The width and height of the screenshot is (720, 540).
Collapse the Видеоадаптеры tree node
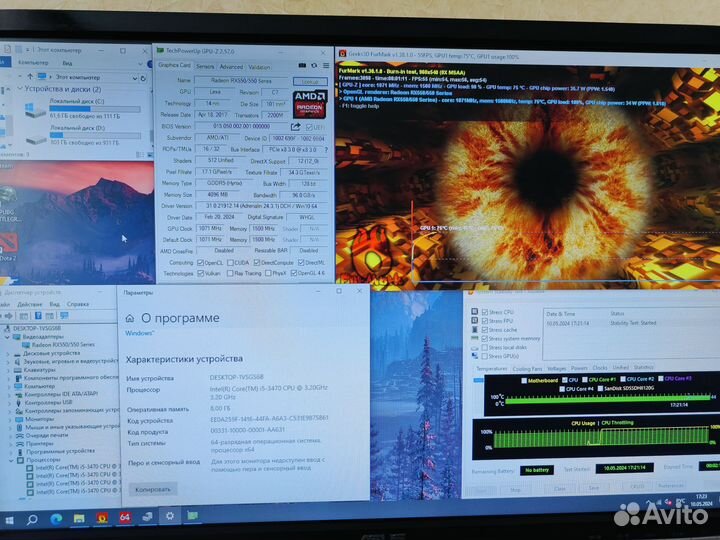pos(7,337)
